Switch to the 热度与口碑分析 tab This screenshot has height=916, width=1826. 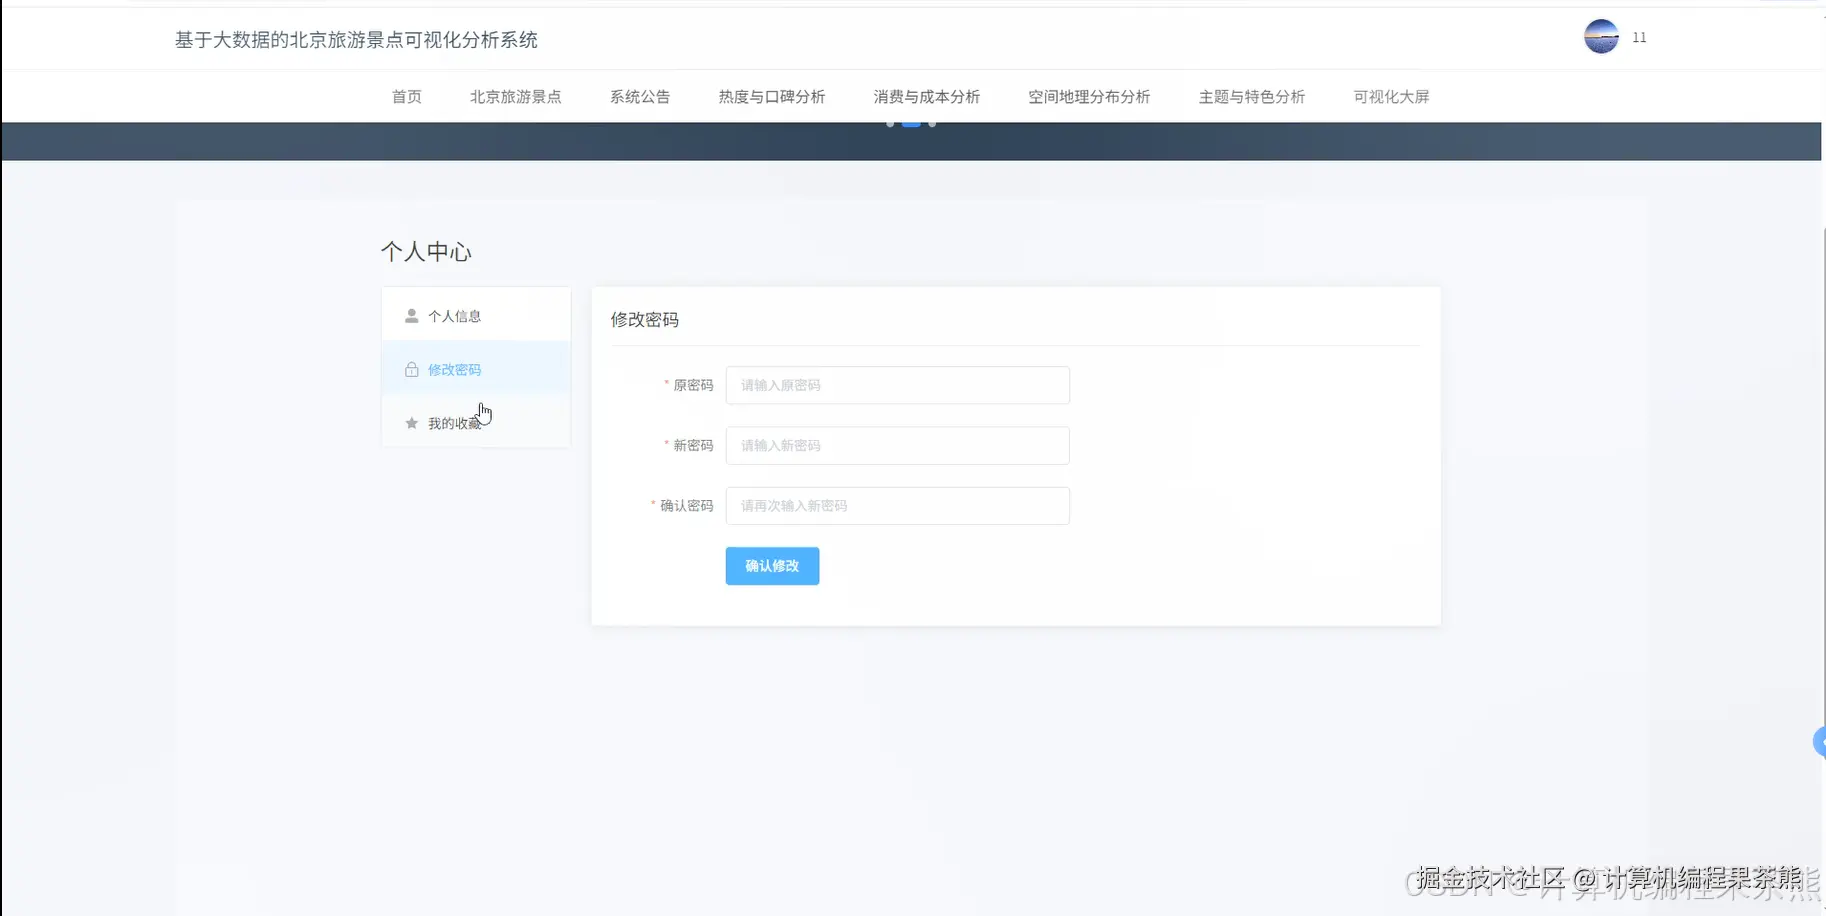point(771,96)
